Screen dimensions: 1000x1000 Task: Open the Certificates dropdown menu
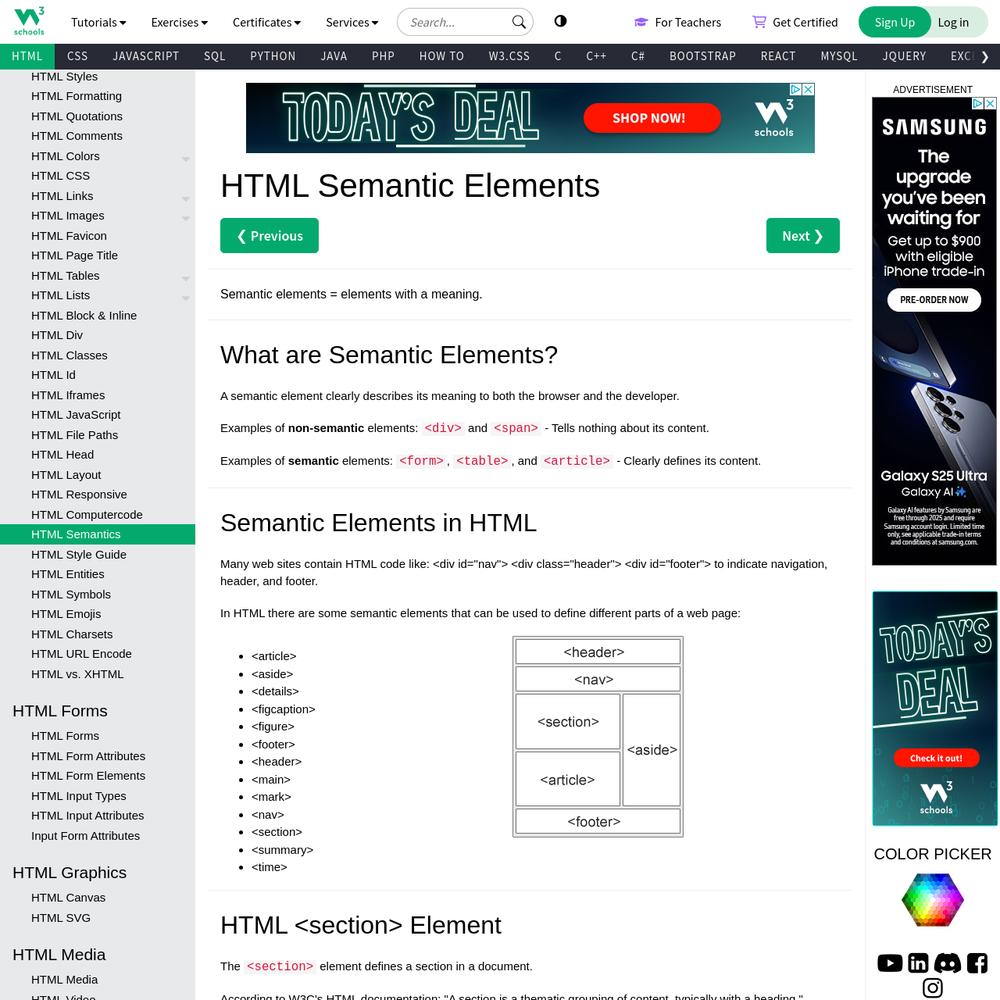(x=266, y=22)
